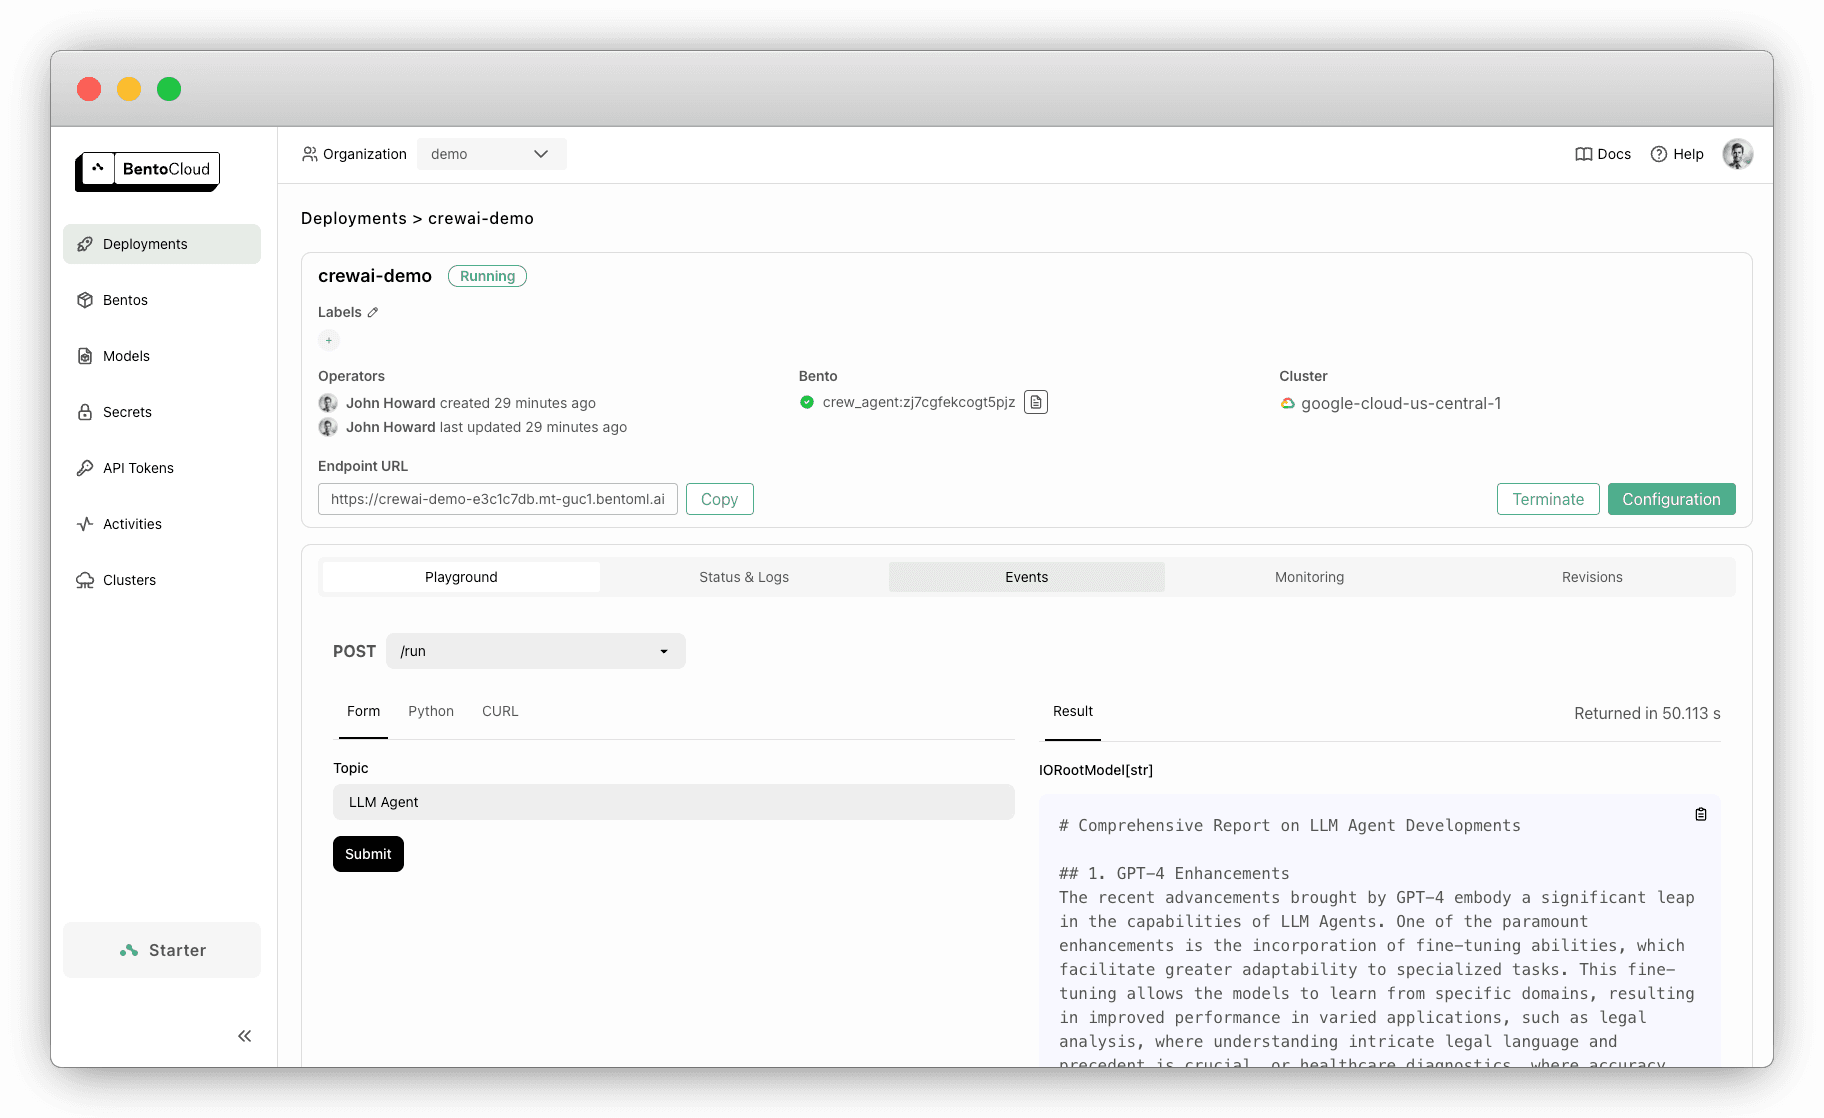Open the Starter plan panel
This screenshot has width=1824, height=1118.
click(x=162, y=950)
